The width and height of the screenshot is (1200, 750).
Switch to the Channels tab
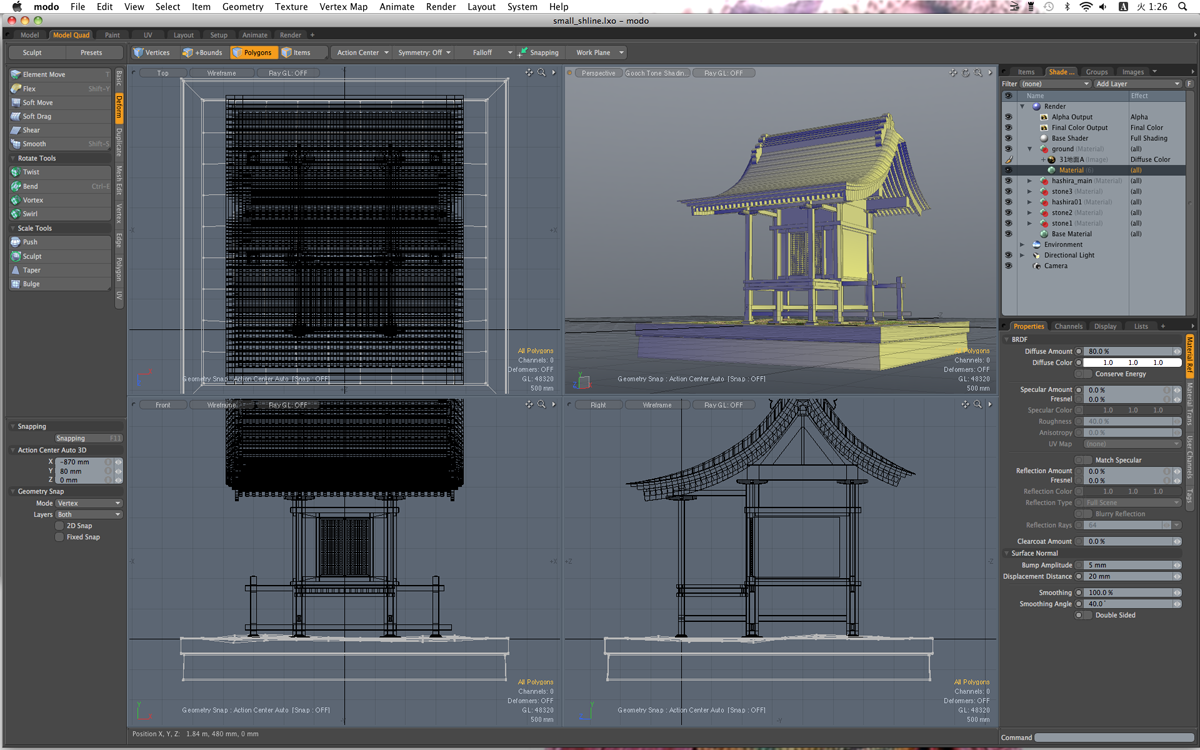1068,326
